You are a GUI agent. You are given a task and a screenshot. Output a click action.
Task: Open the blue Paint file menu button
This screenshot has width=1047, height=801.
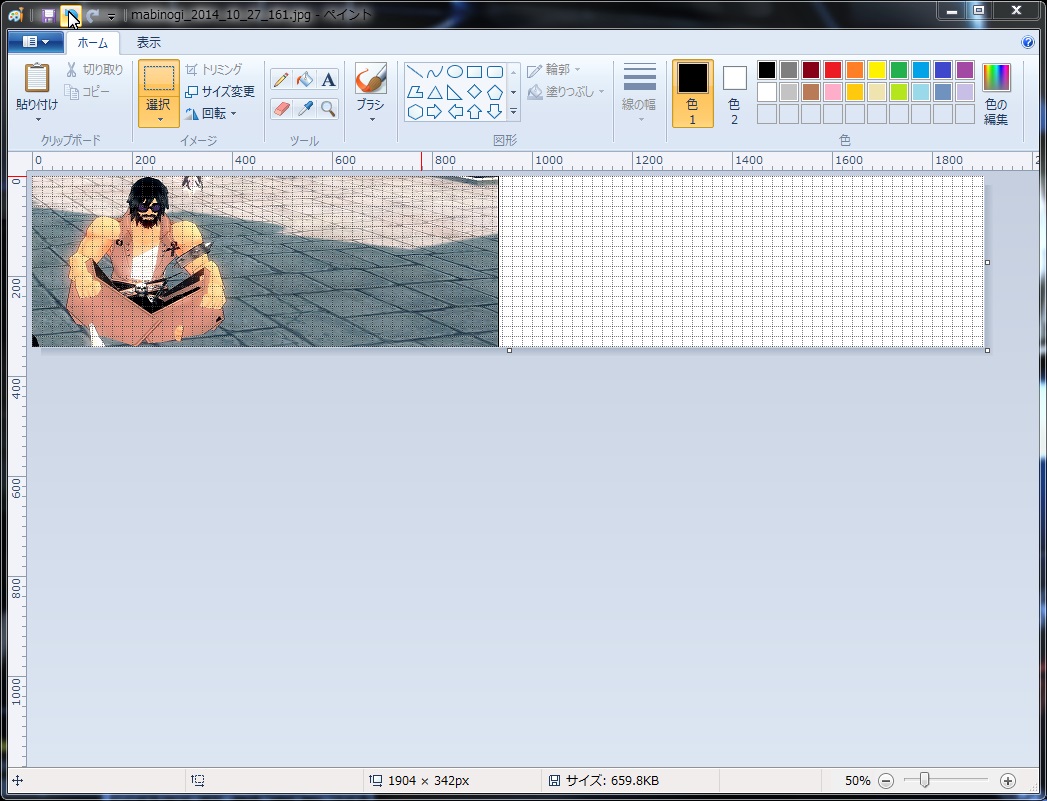pyautogui.click(x=36, y=42)
